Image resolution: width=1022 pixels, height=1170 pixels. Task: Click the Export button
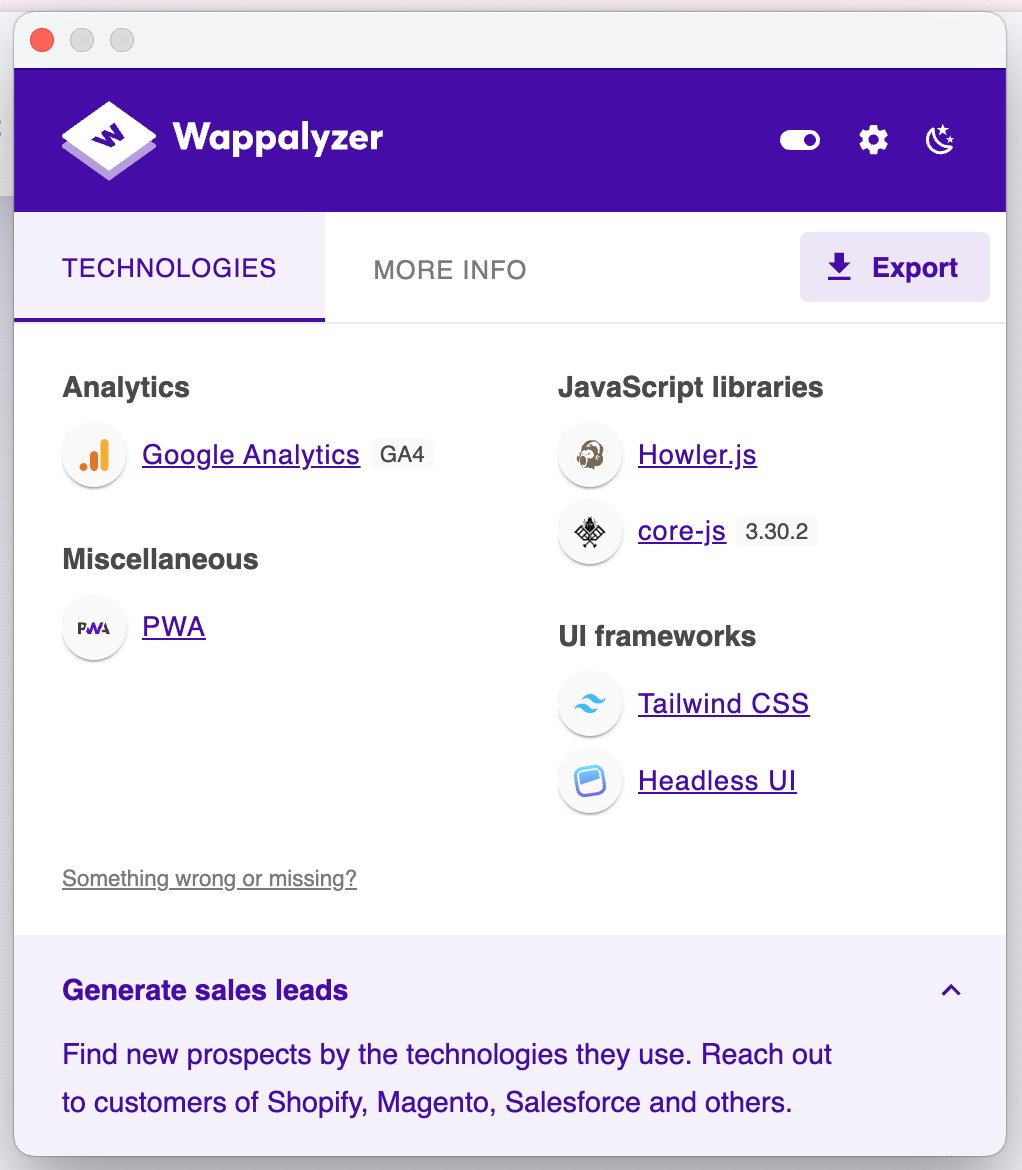(x=894, y=267)
